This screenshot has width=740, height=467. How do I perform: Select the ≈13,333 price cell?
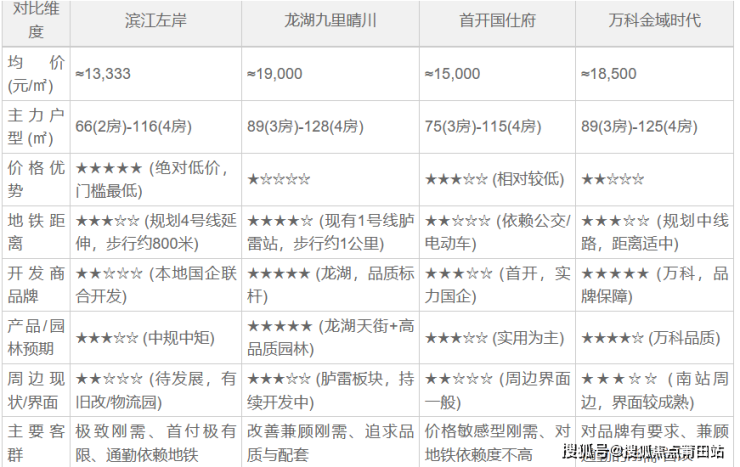[x=156, y=74]
